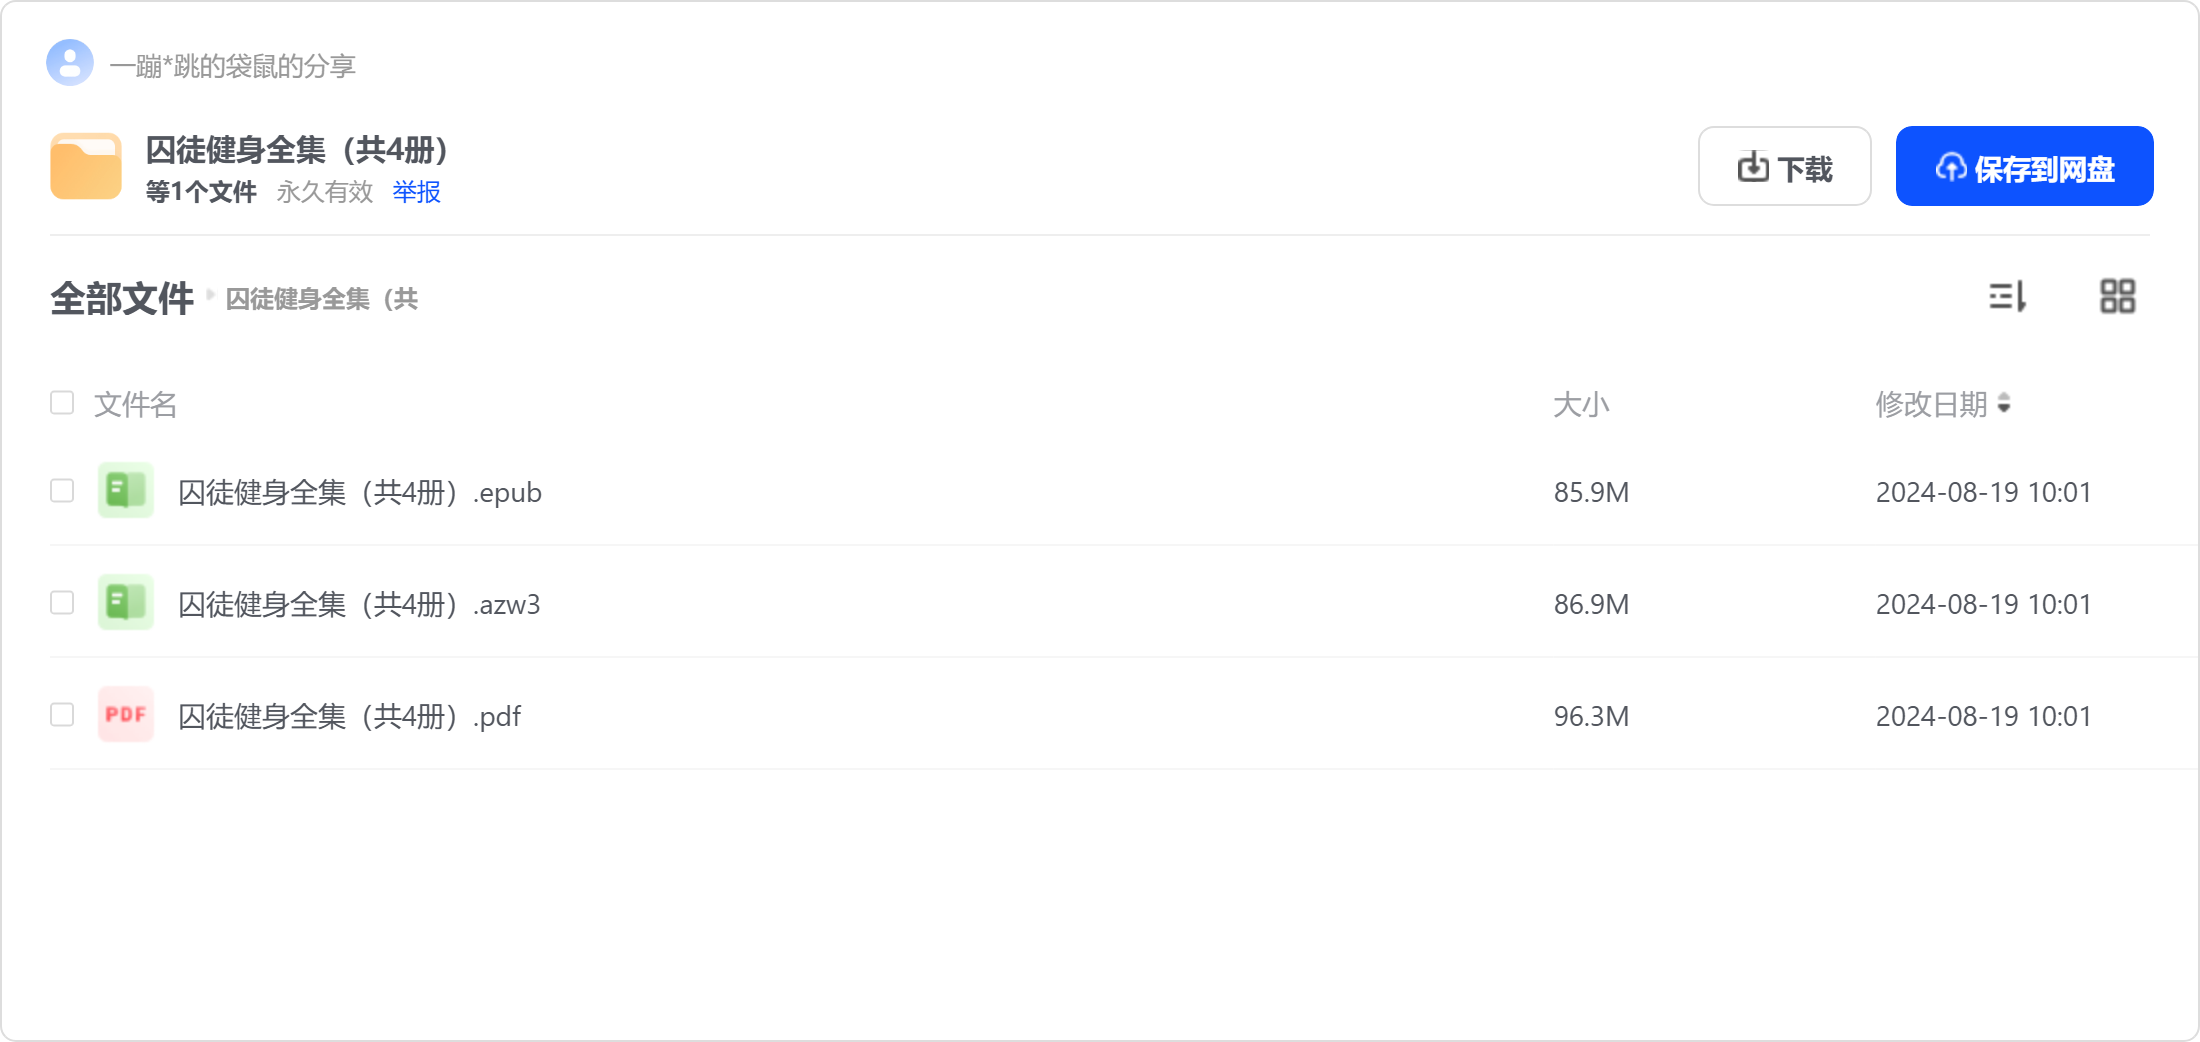2200x1042 pixels.
Task: Toggle the select-all 文件名 checkbox
Action: tap(62, 403)
